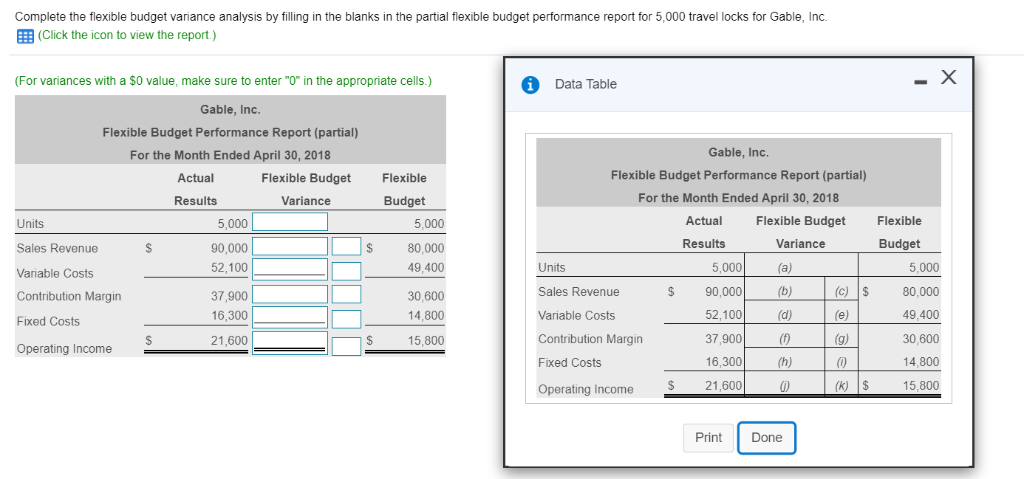
Task: Click the (c) cell in Data Table
Action: pos(842,291)
